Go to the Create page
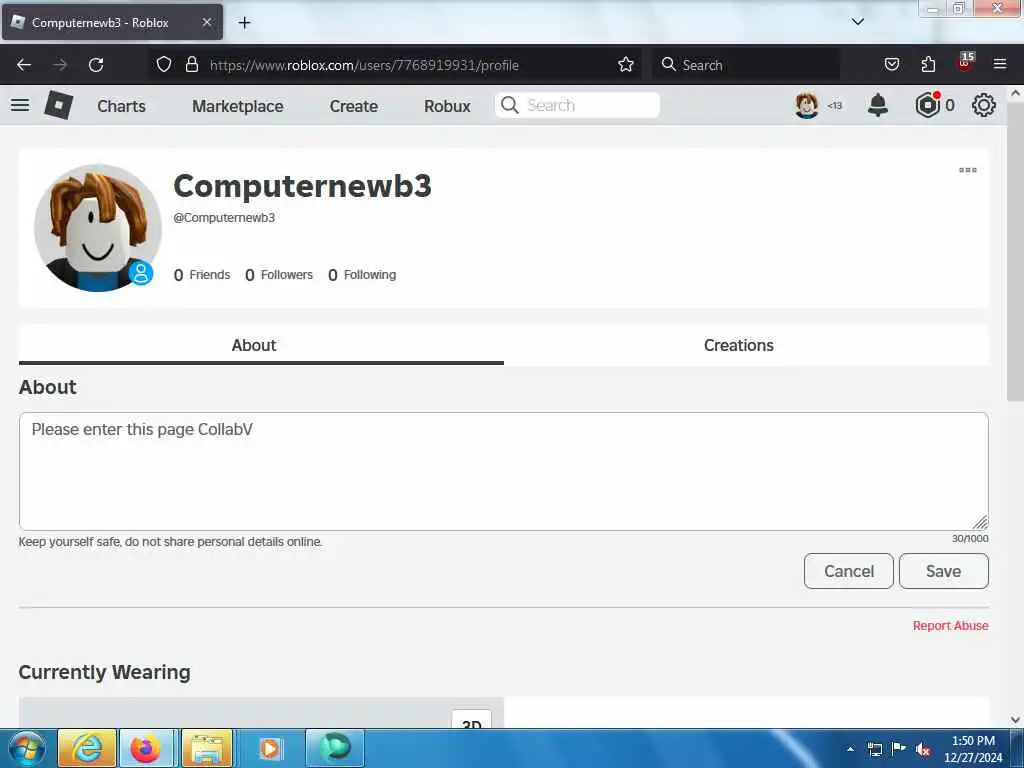 tap(353, 106)
